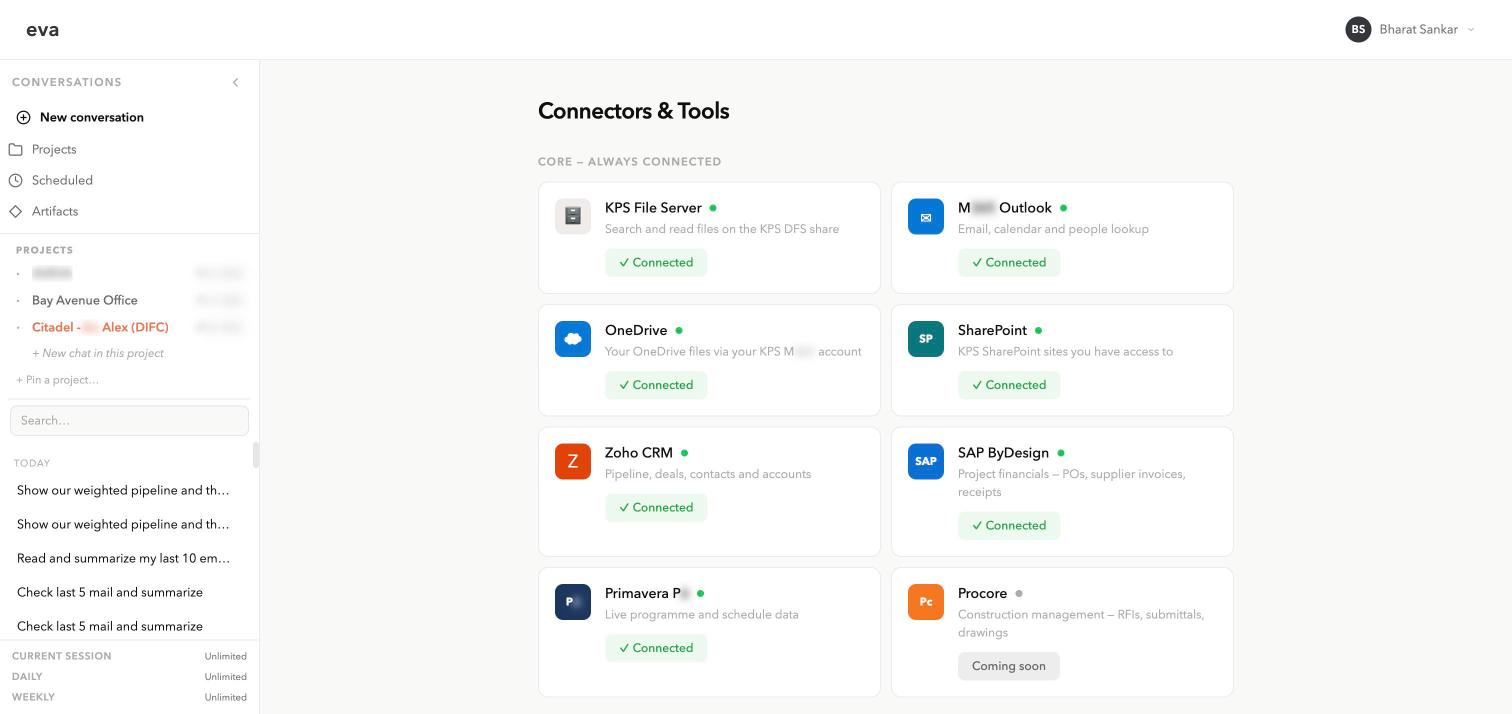
Task: Open the Bharat Sankar account dropdown
Action: [x=1411, y=29]
